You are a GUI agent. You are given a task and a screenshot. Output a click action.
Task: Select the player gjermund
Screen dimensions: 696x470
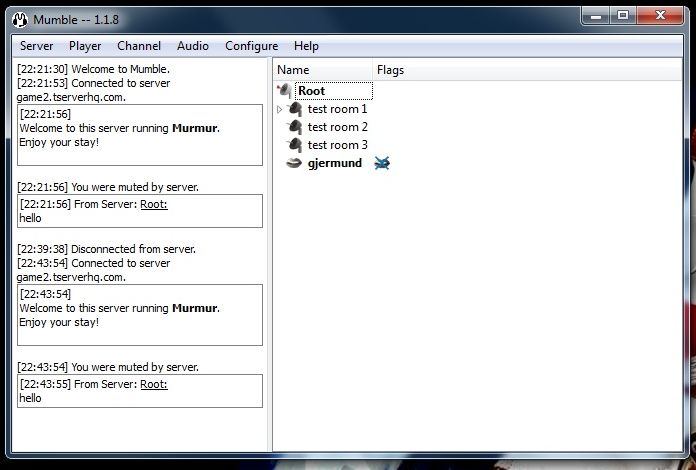click(x=335, y=163)
